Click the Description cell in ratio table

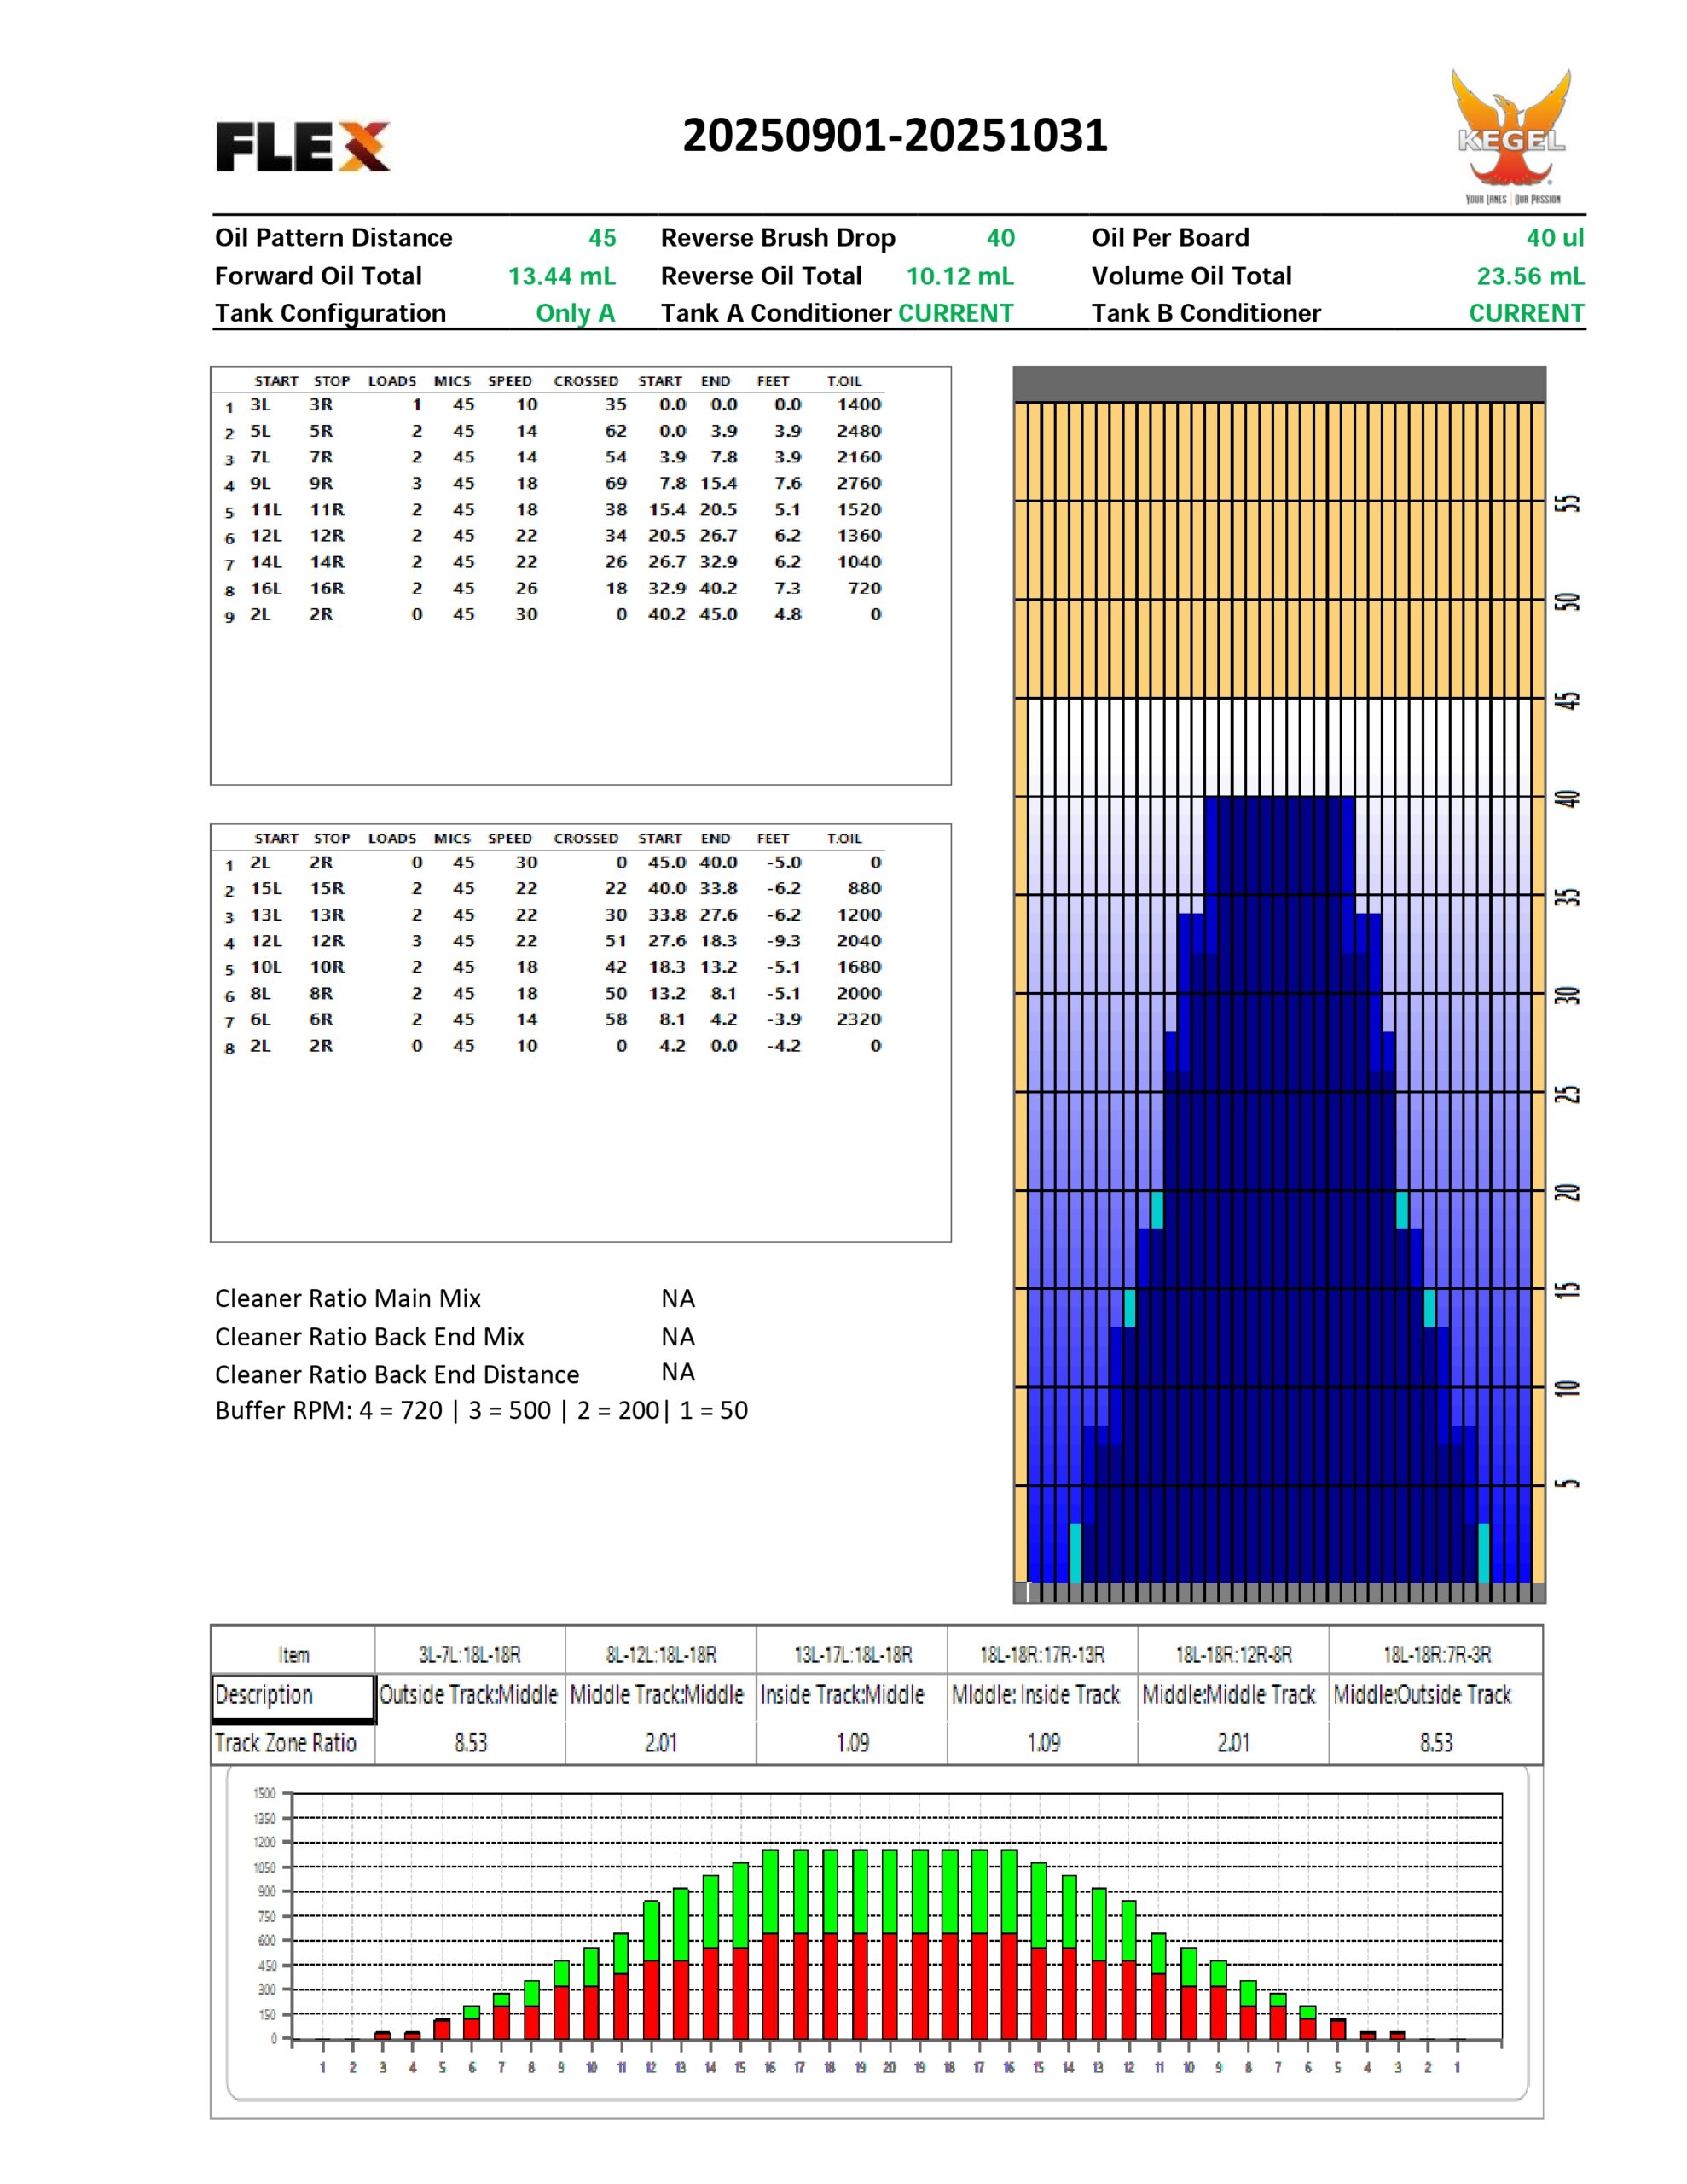(292, 1695)
